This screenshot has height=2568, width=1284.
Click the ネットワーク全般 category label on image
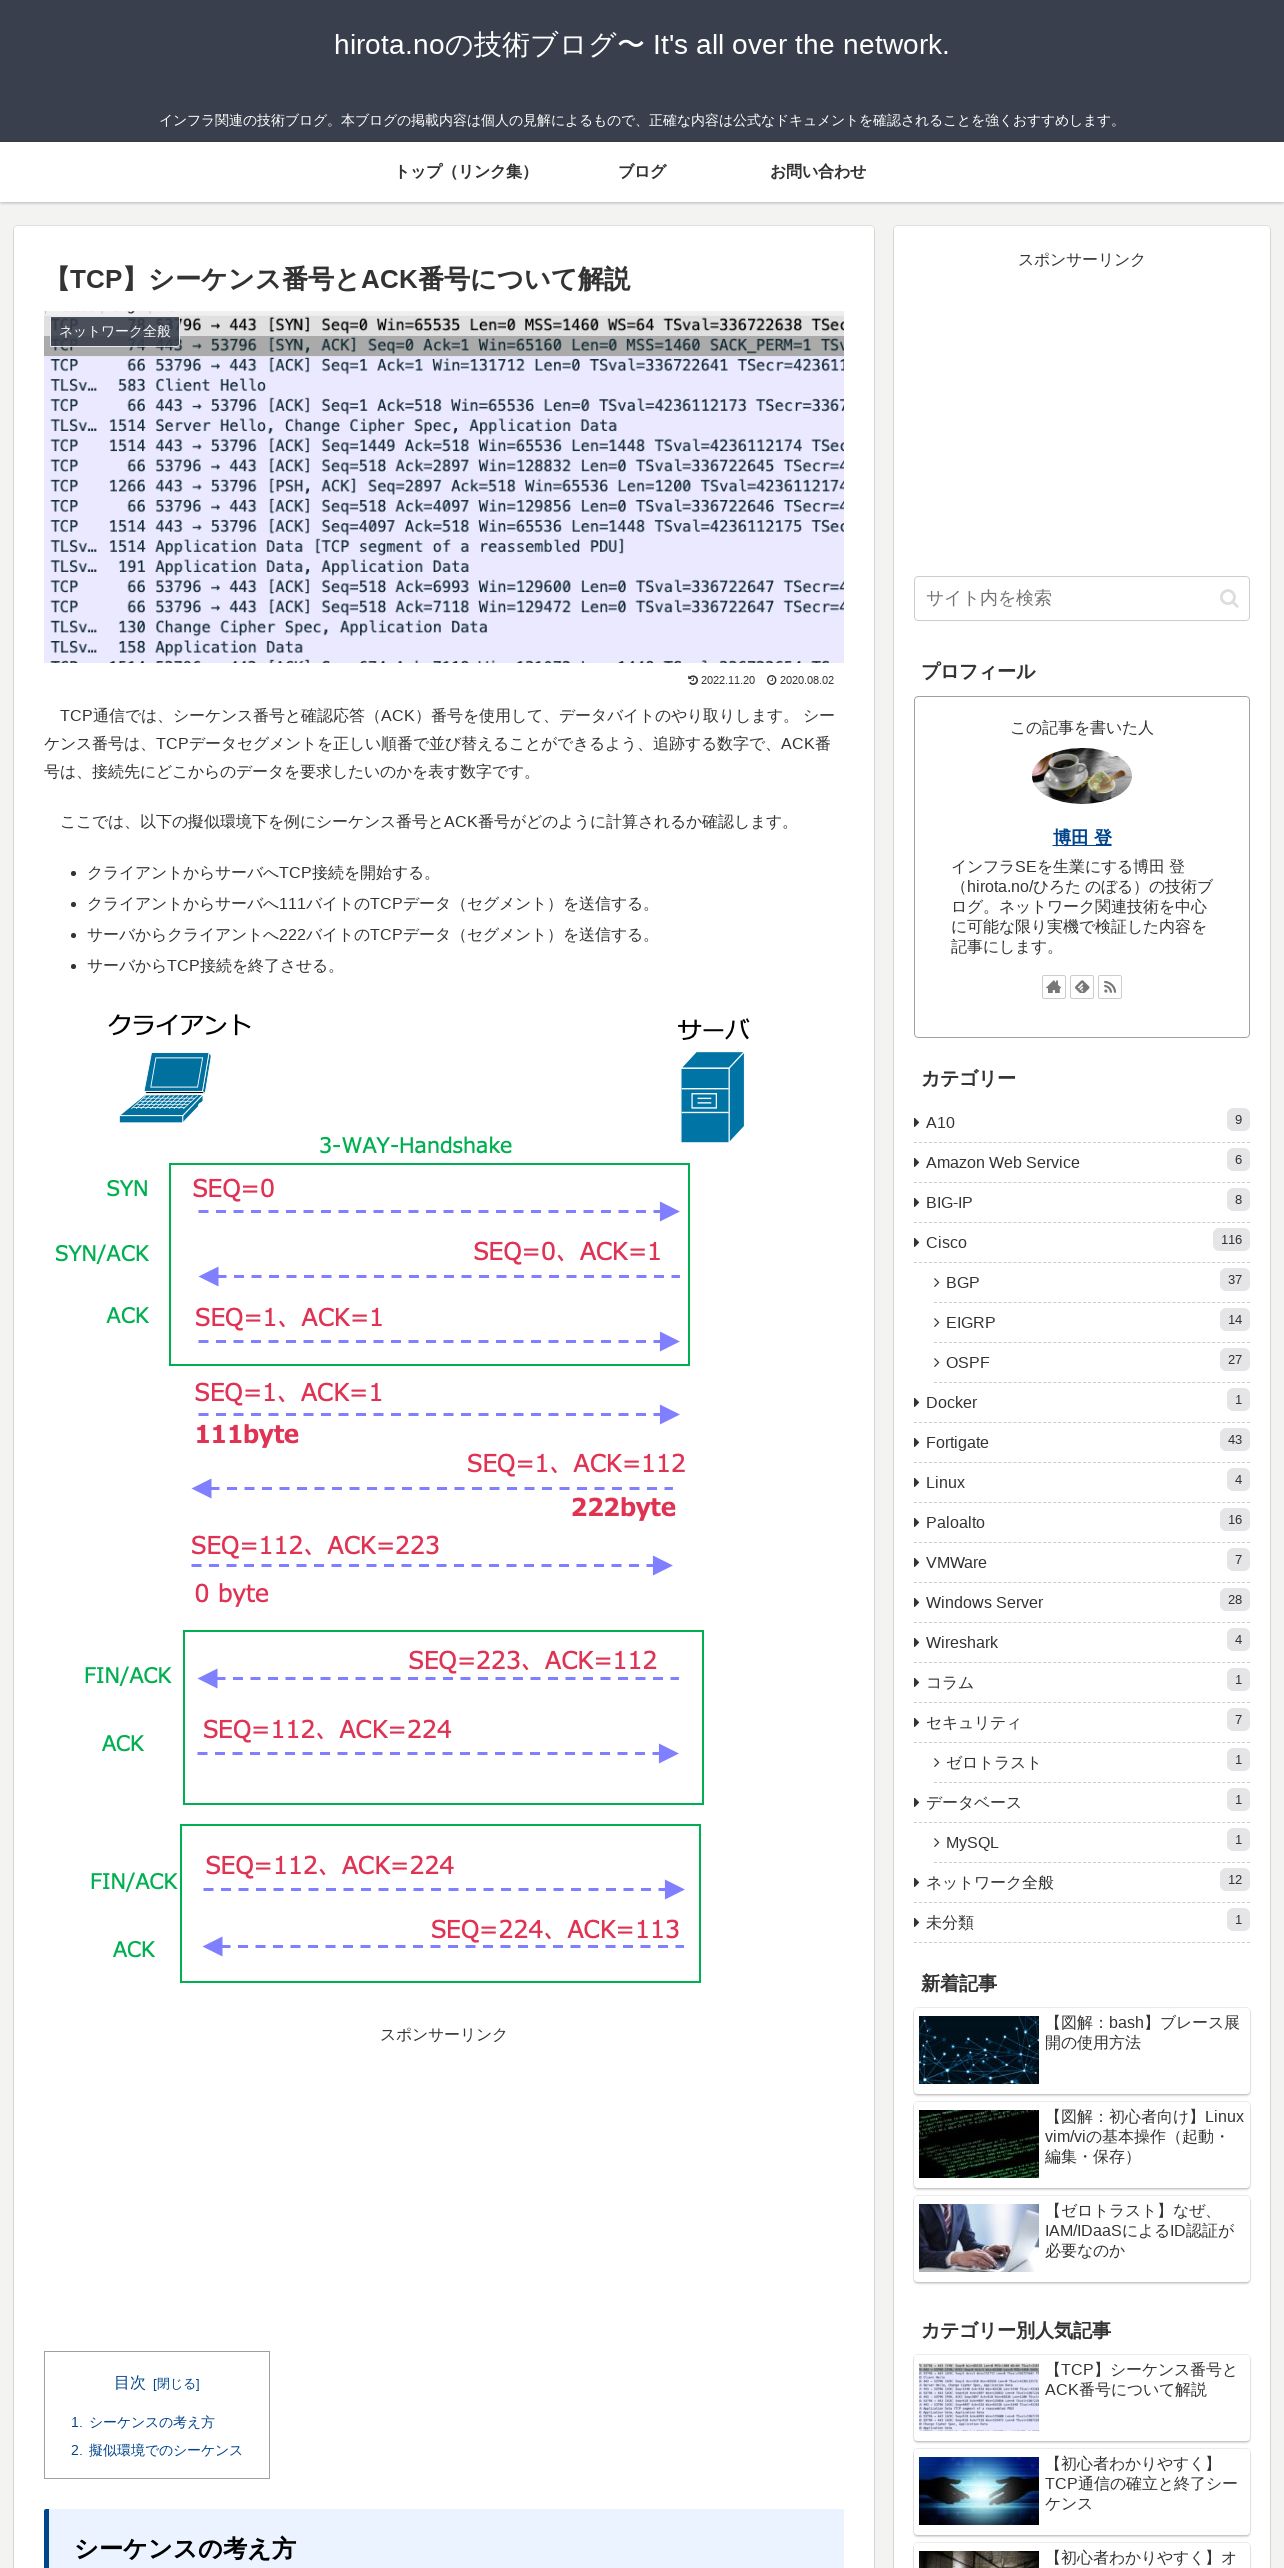point(115,331)
